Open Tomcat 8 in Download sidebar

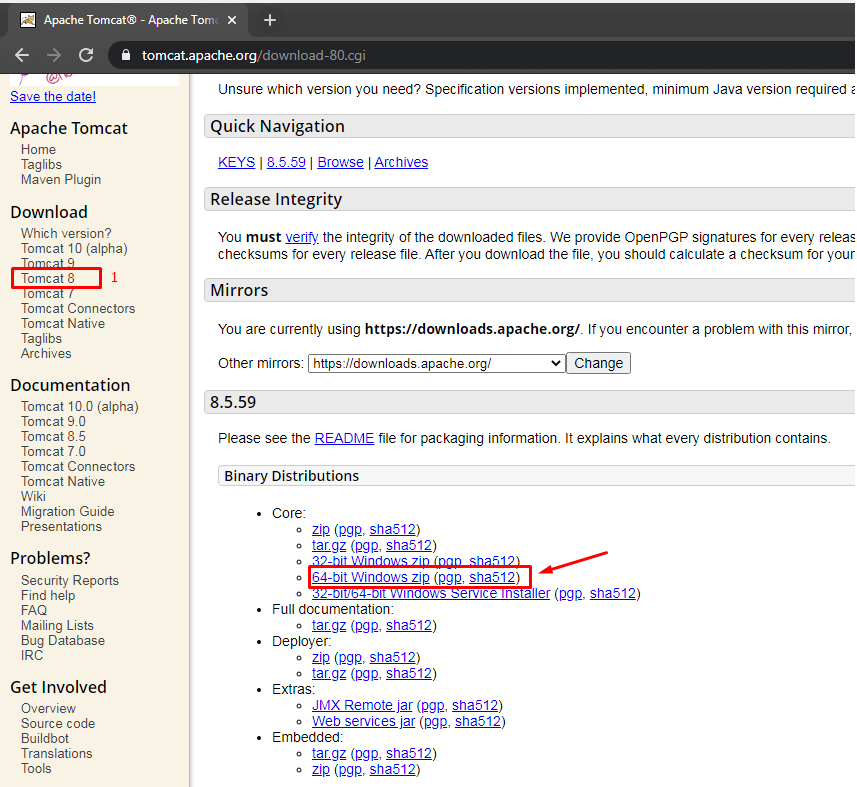[48, 278]
